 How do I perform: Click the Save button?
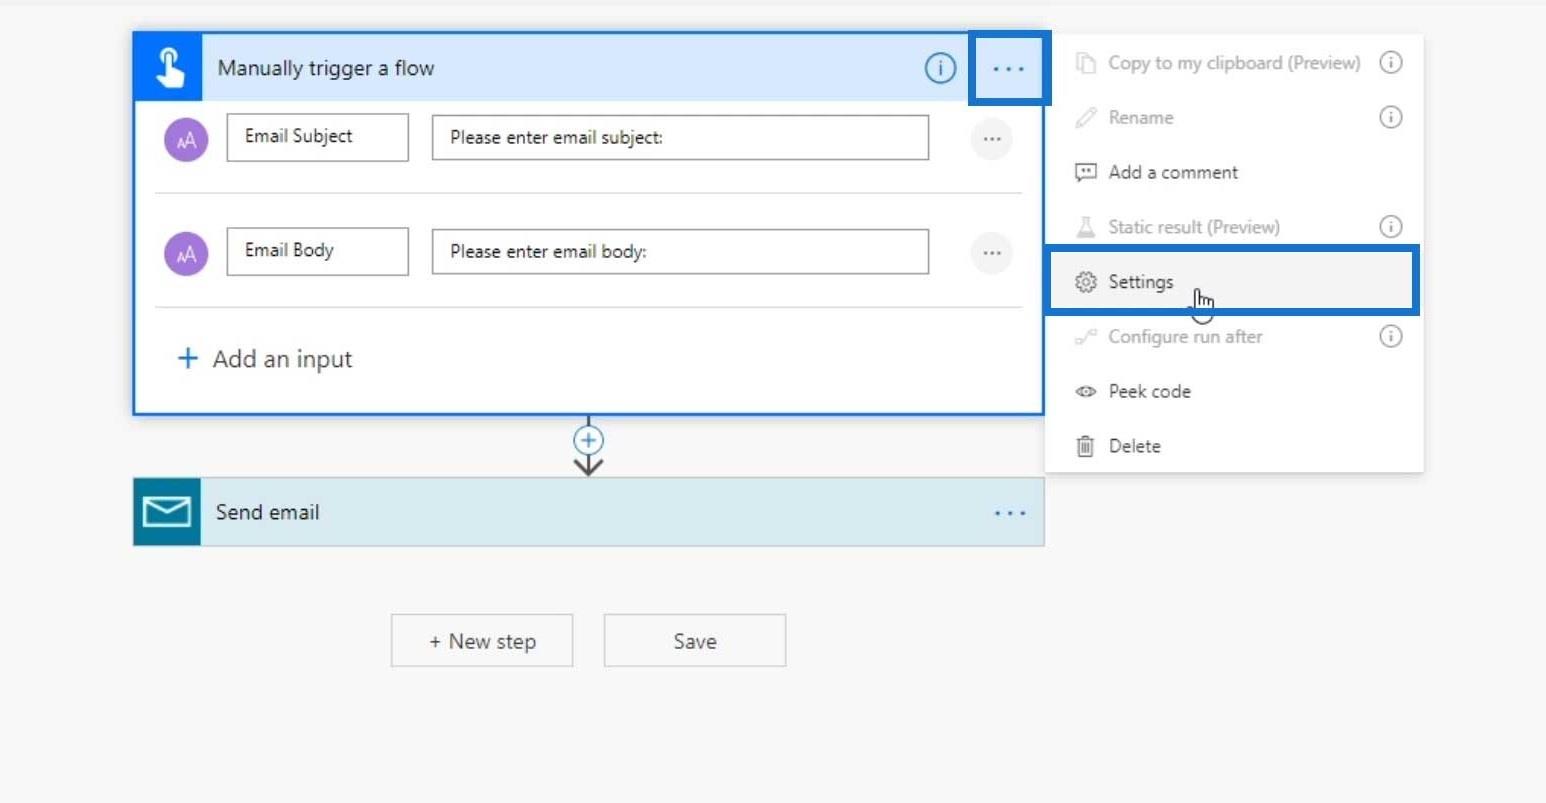pos(695,641)
